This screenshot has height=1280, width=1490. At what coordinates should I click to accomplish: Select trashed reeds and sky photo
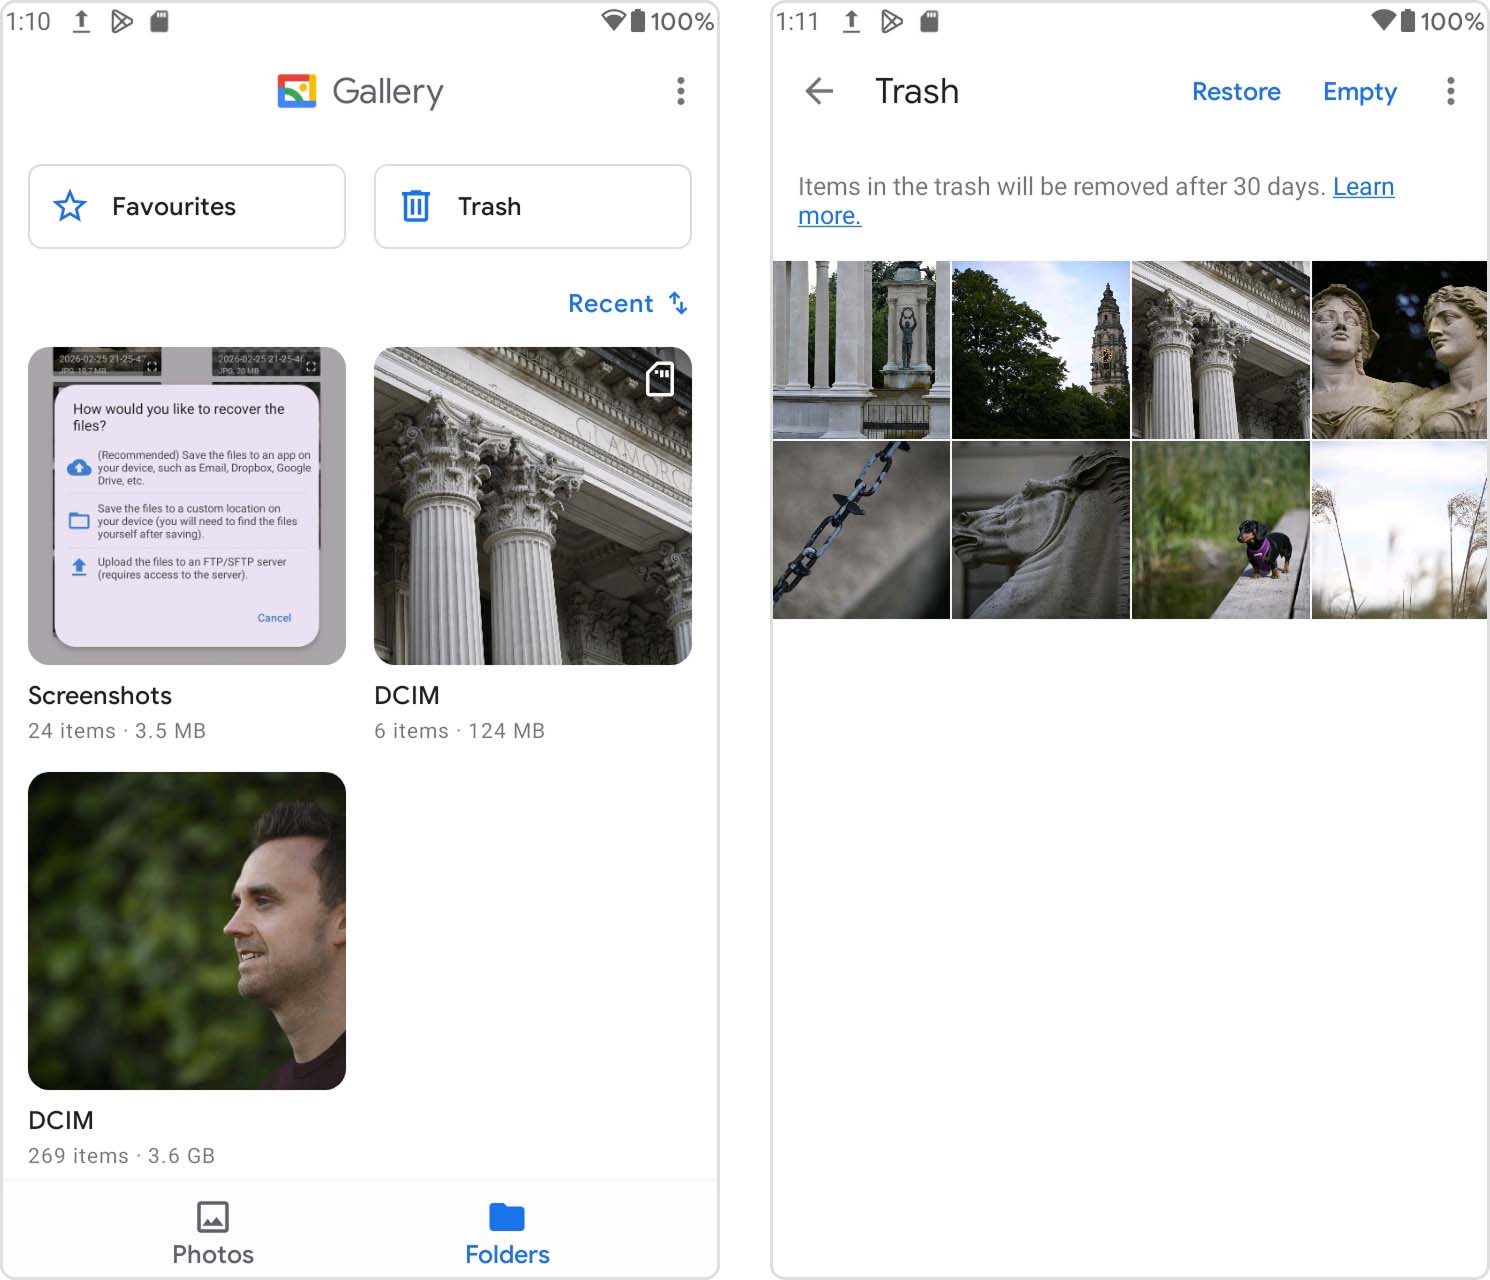click(x=1400, y=530)
